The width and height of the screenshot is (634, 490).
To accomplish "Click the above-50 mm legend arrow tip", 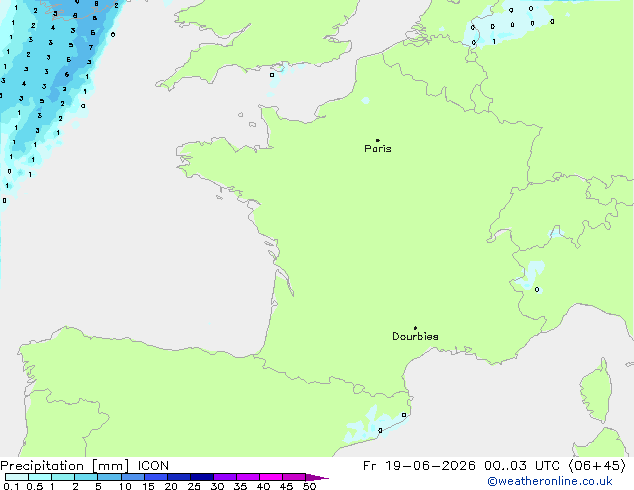I will [317, 477].
